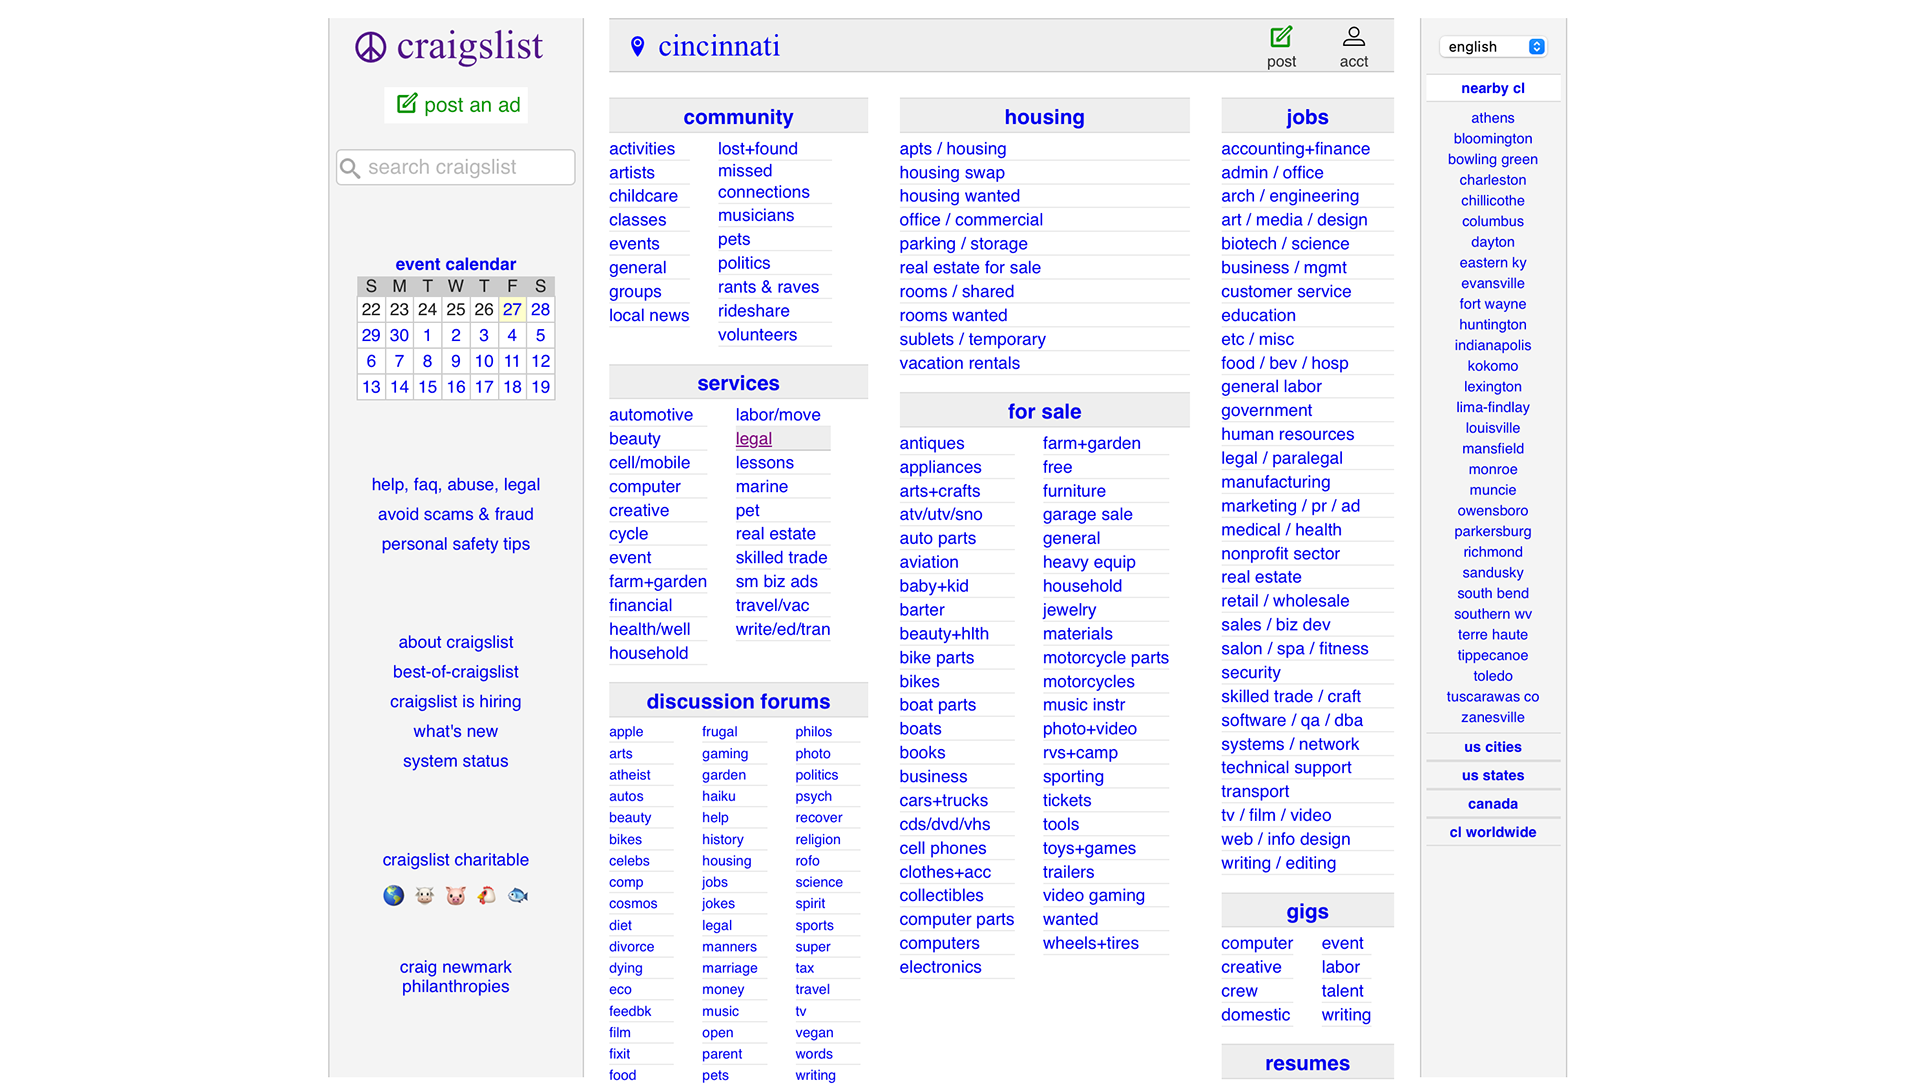
Task: Click the globe emoji under craigslist charitable
Action: (394, 895)
